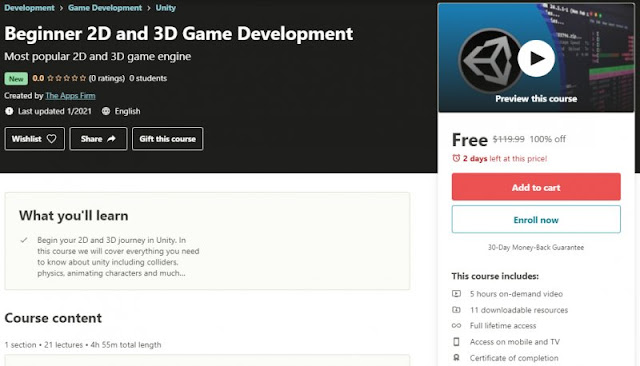640x366 pixels.
Task: Open the Unity breadcrumb link
Action: pos(165,8)
